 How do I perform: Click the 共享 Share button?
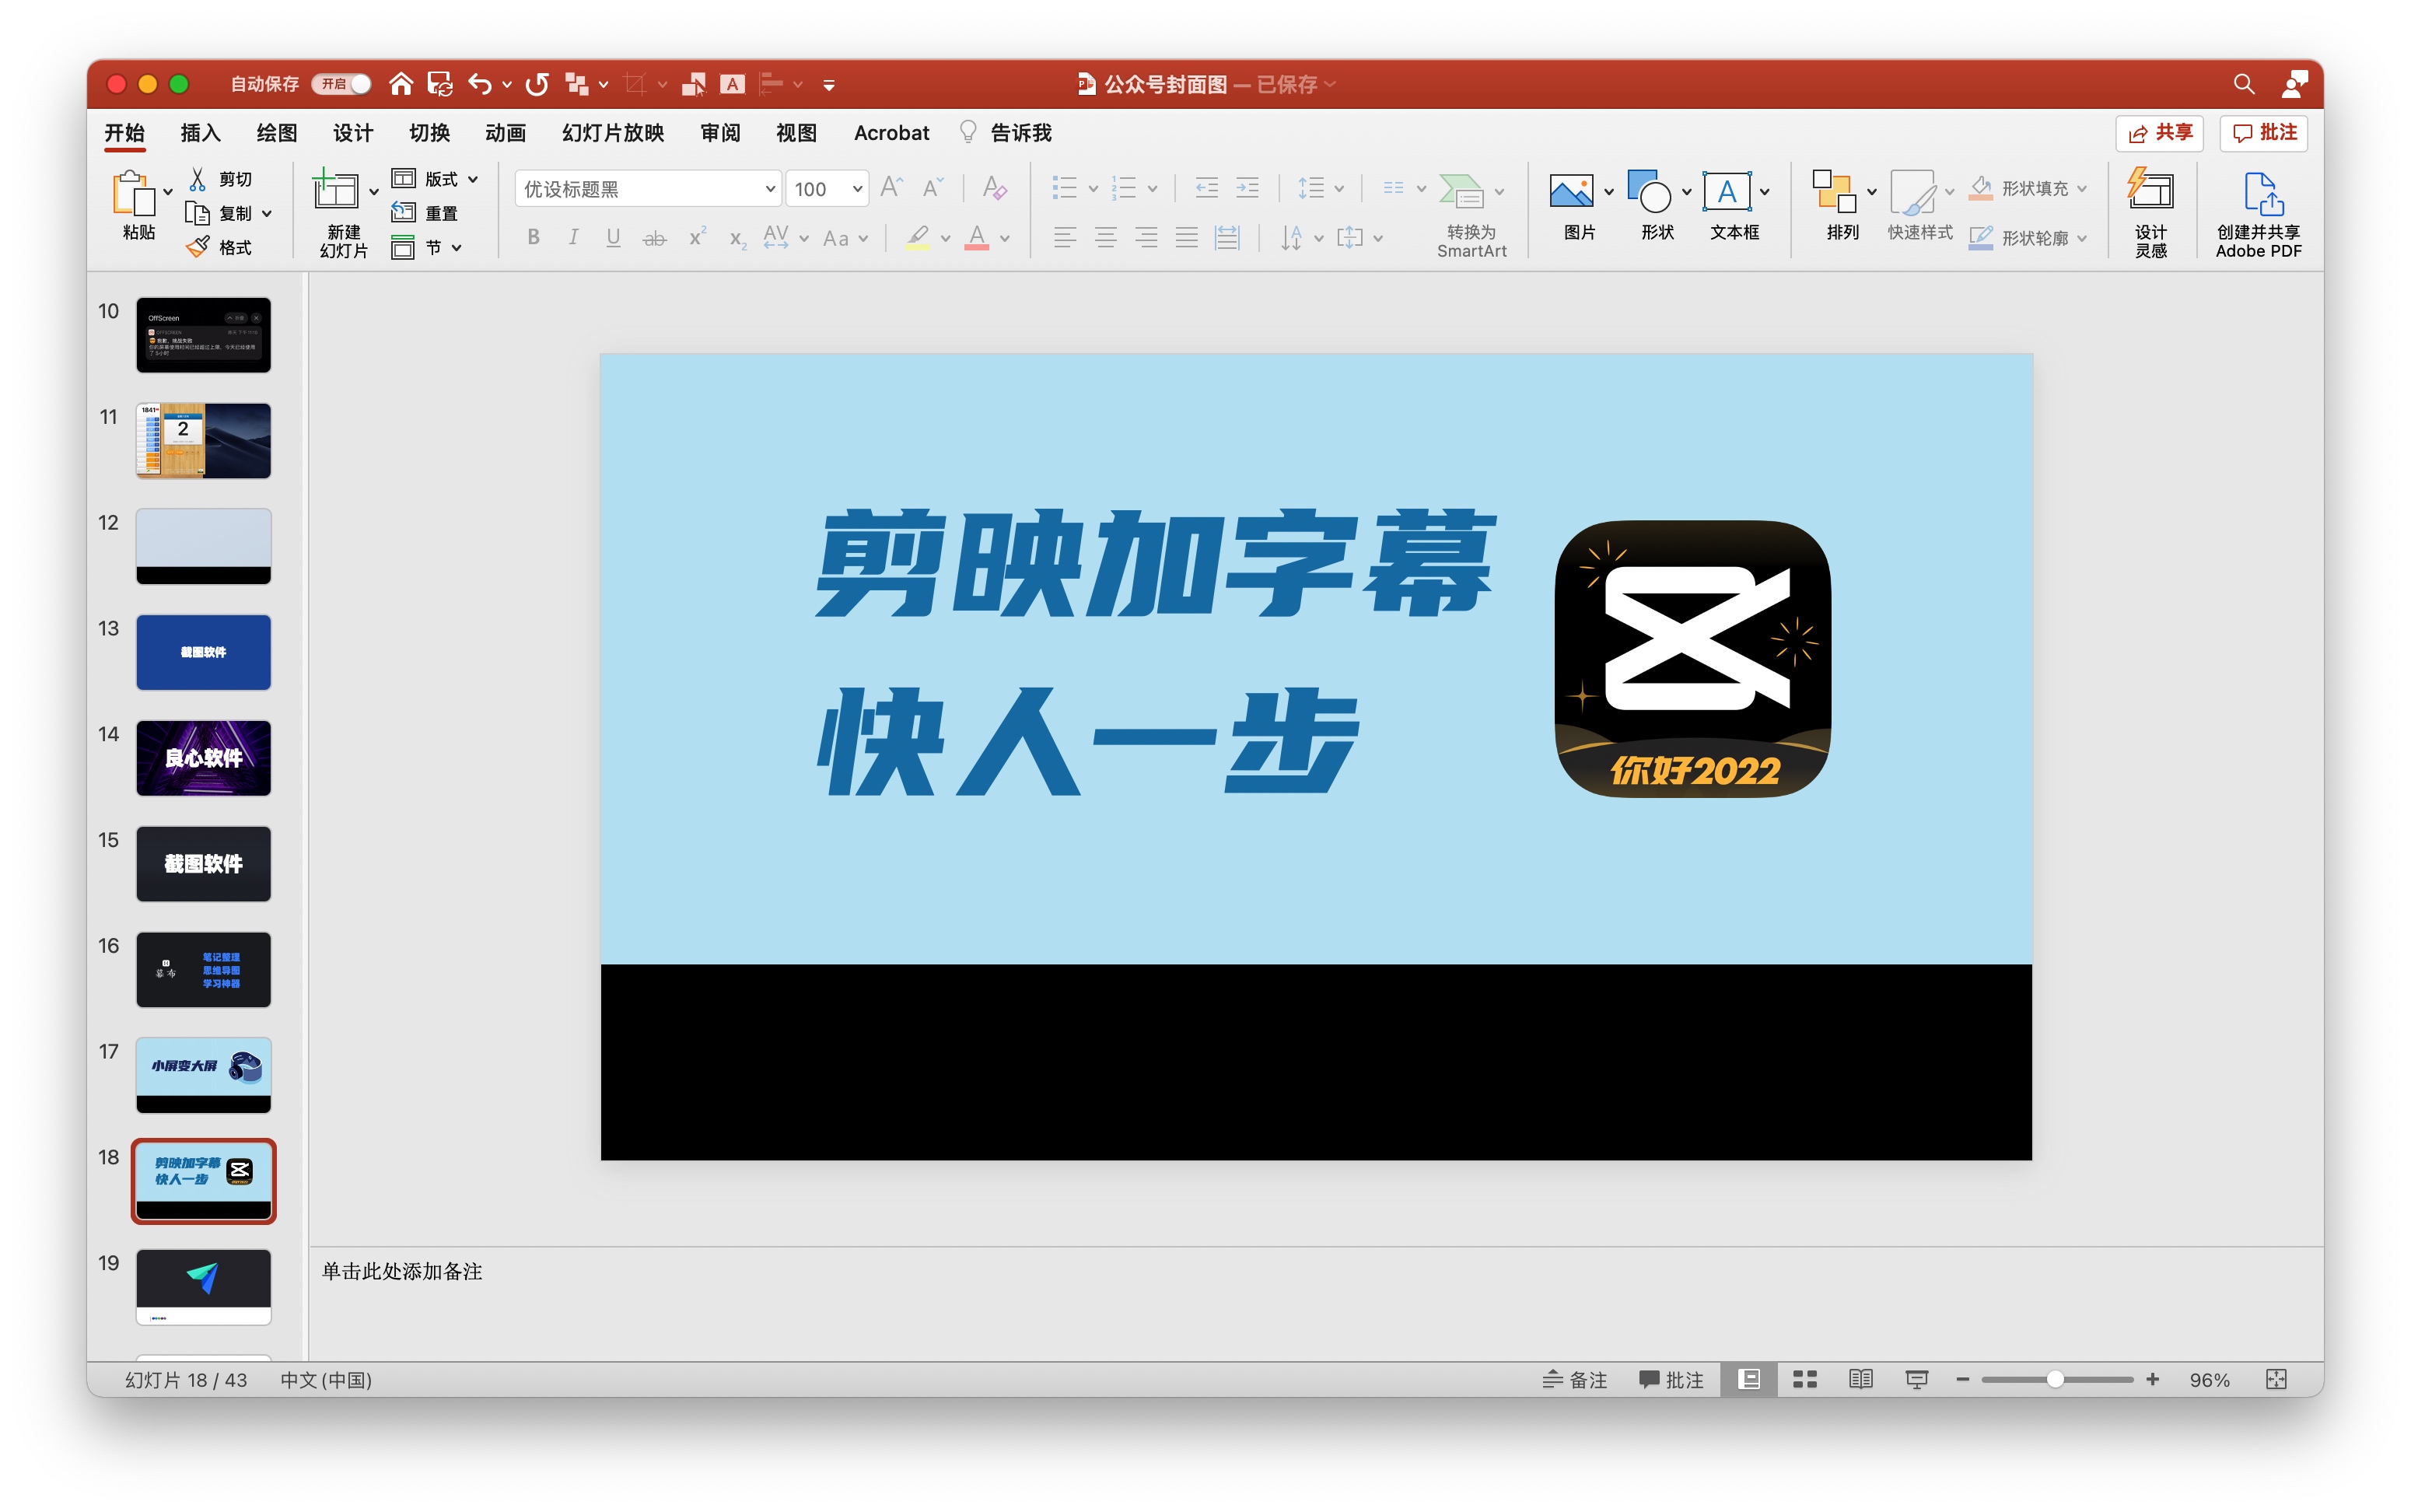[2159, 133]
